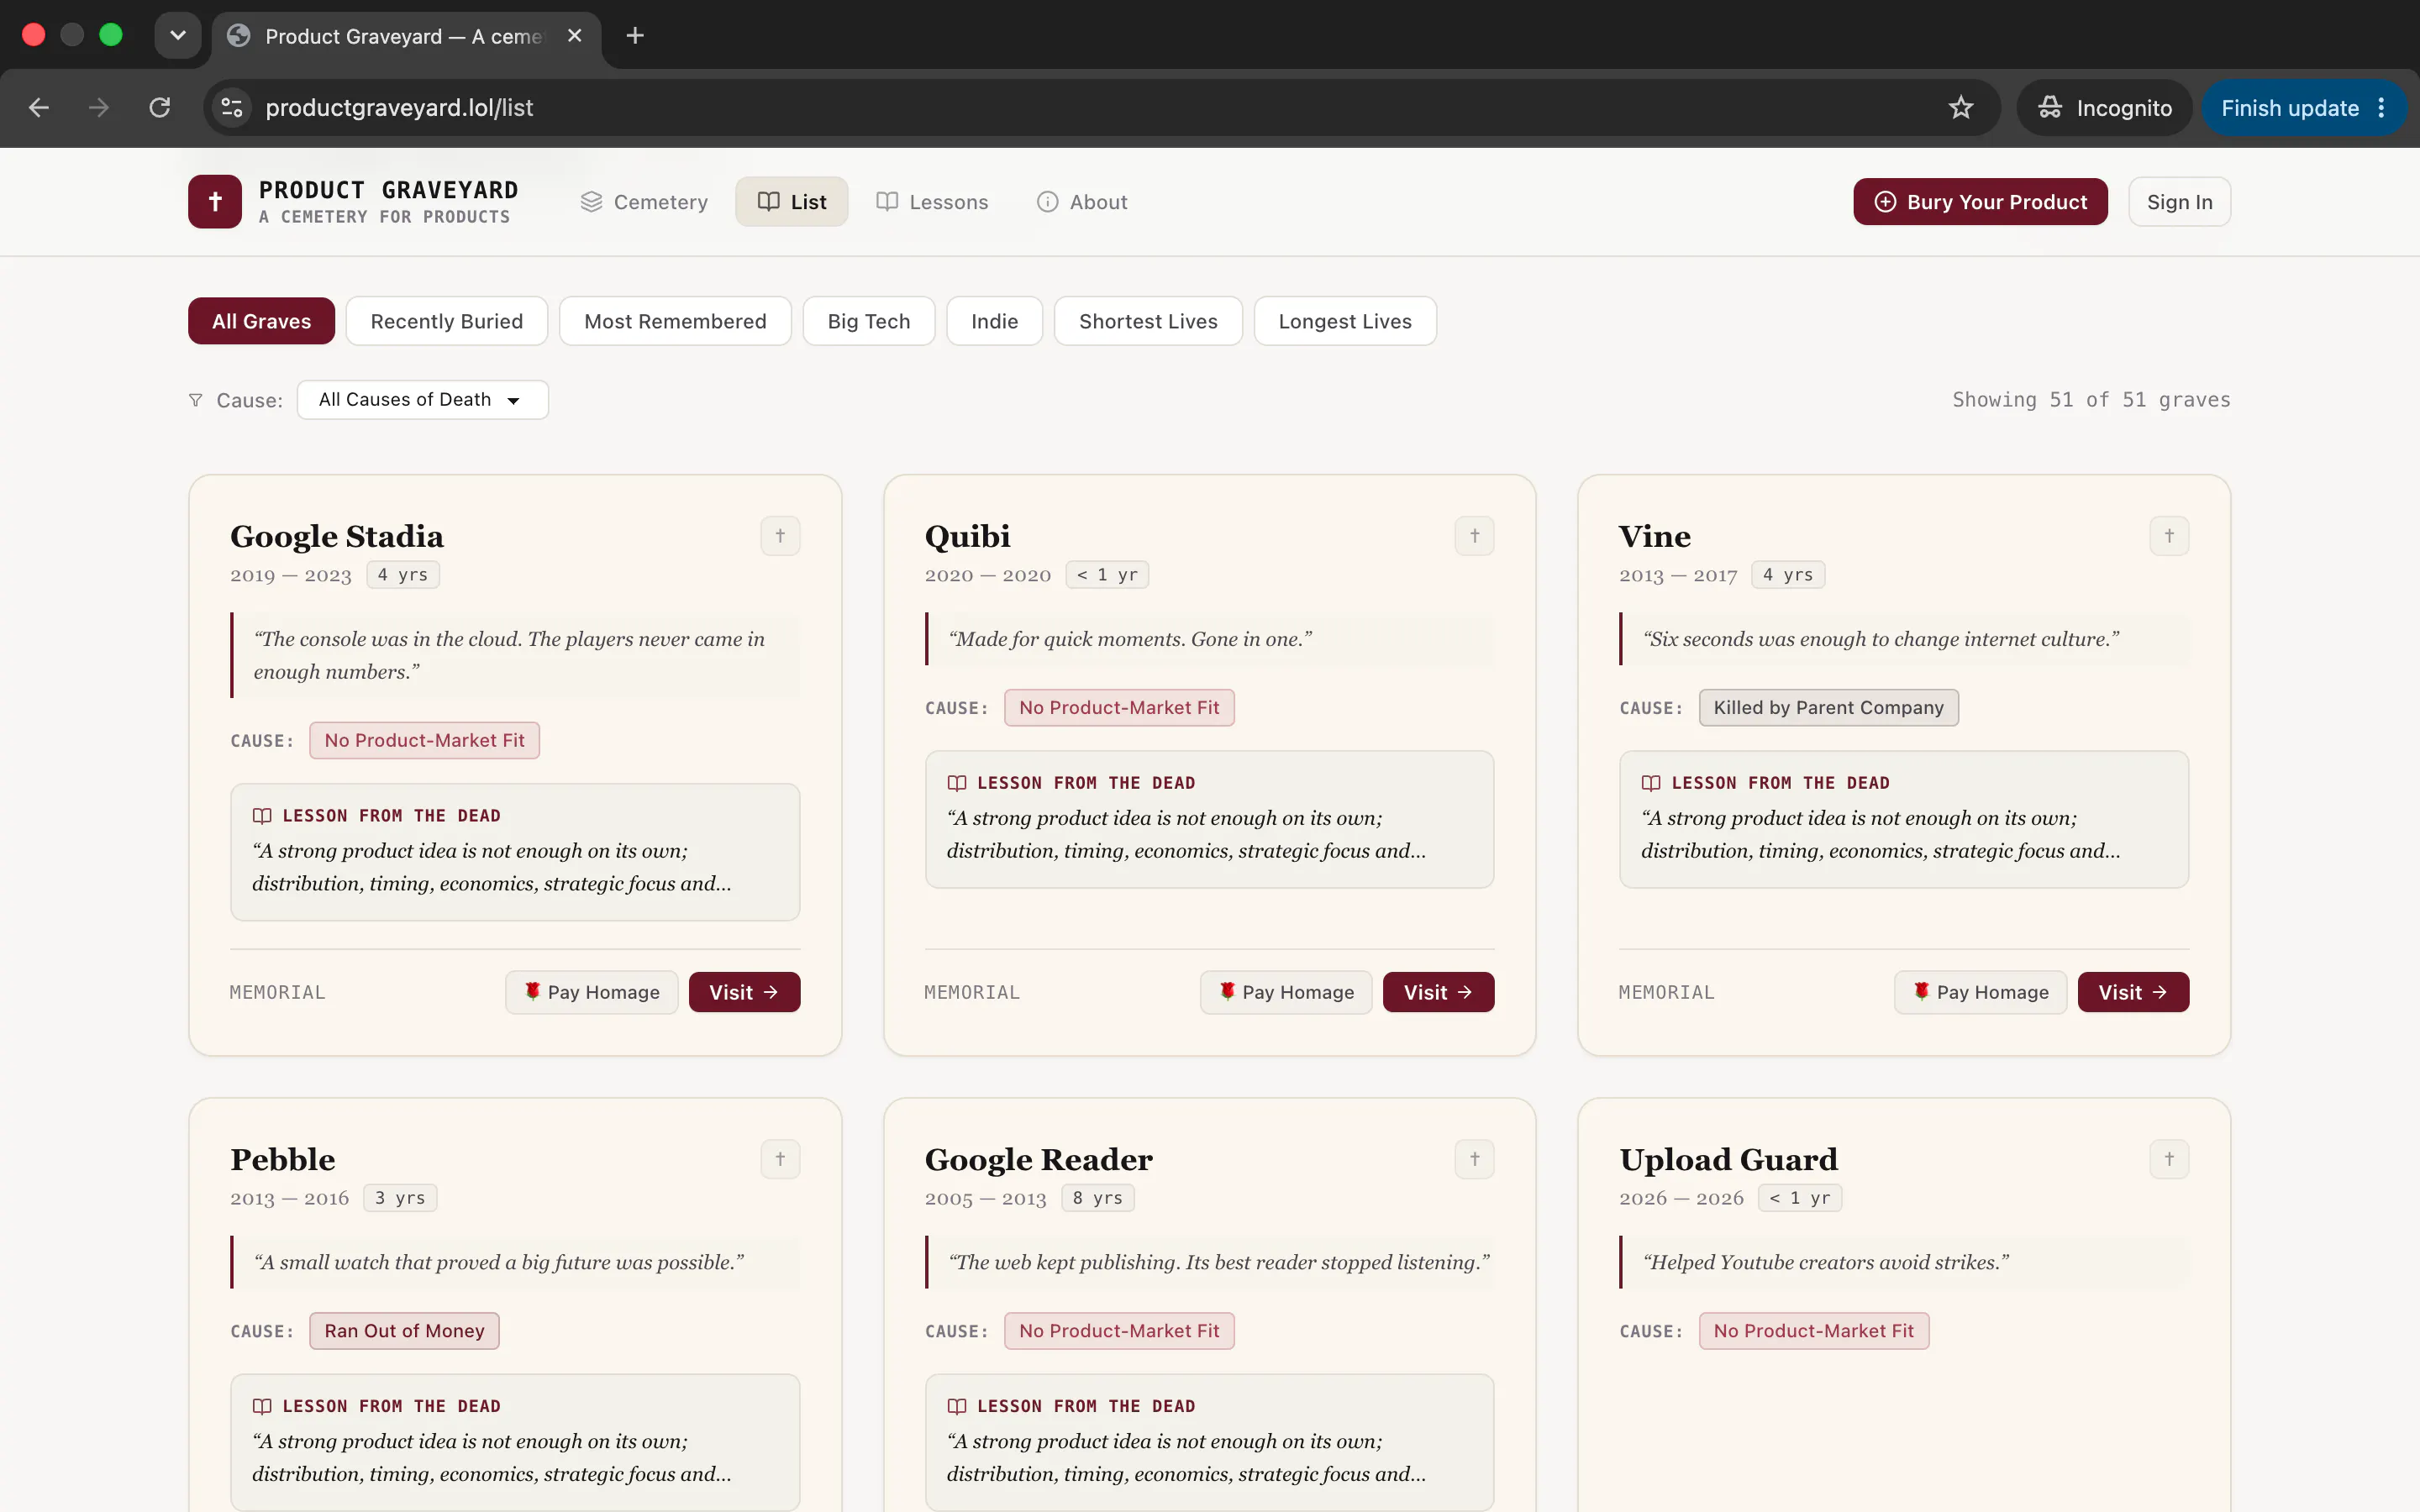Click the Product Graveyard cross logo
The image size is (2420, 1512).
click(x=215, y=201)
